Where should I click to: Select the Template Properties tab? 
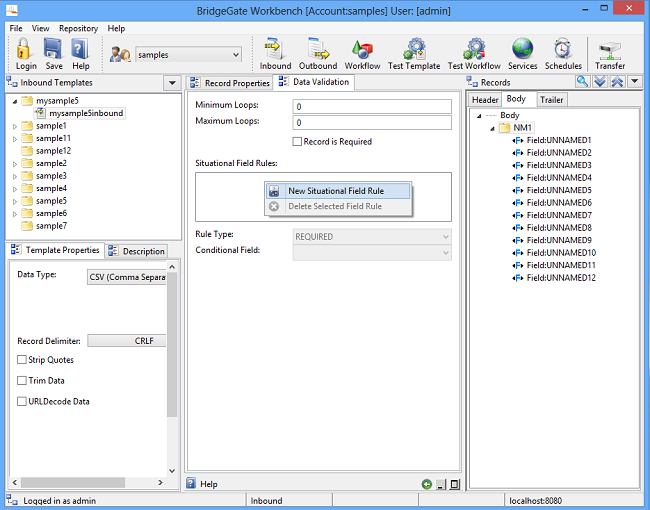click(55, 250)
